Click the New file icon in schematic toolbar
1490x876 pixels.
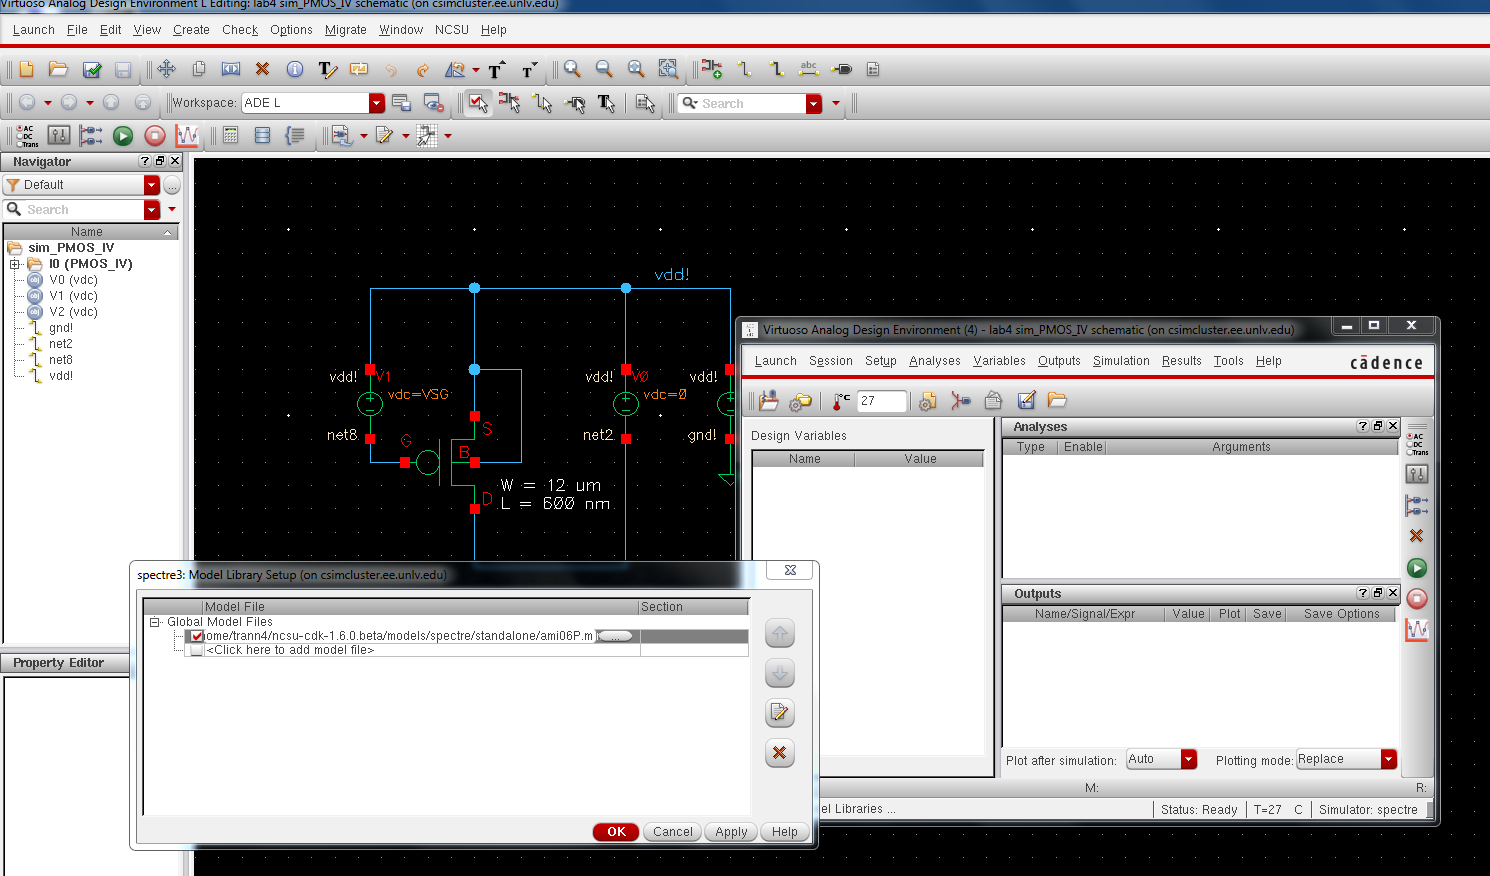pos(27,69)
